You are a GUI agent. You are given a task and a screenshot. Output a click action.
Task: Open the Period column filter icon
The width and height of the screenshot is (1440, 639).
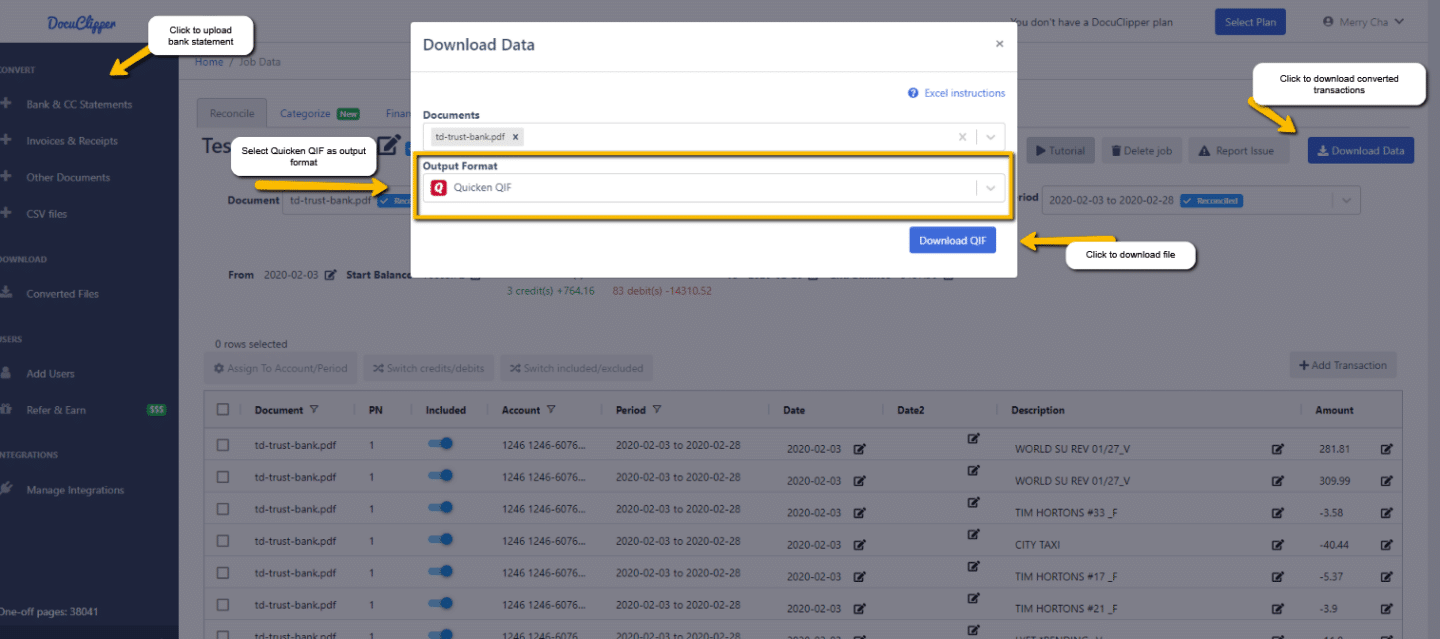[x=656, y=409]
